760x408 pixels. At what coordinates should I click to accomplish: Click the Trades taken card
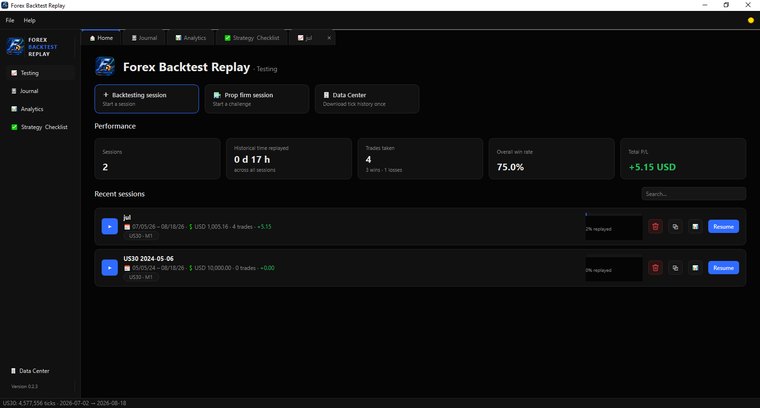tap(420, 159)
